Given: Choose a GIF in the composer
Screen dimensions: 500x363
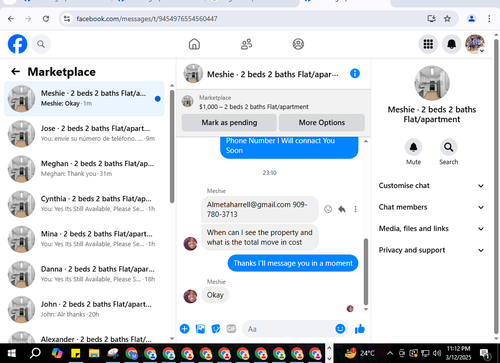Looking at the screenshot, I should 231,329.
